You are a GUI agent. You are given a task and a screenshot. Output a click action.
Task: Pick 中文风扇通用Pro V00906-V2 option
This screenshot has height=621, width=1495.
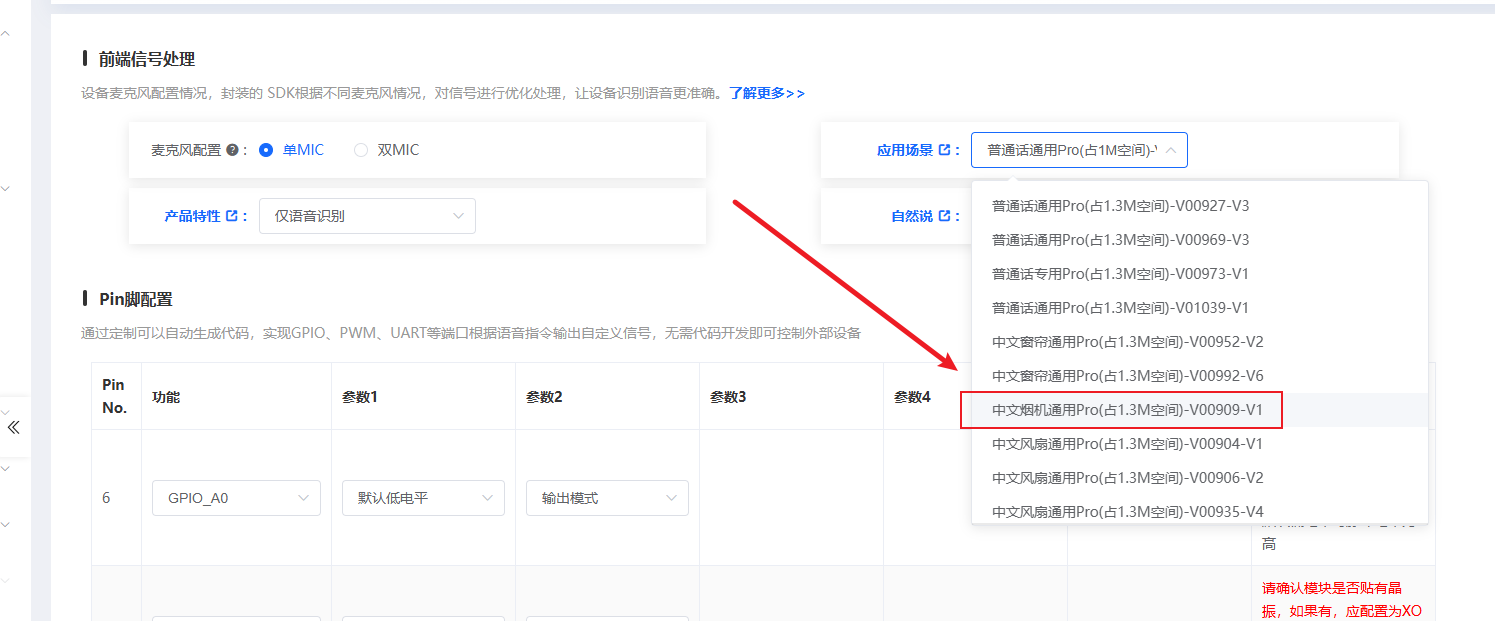click(1127, 478)
